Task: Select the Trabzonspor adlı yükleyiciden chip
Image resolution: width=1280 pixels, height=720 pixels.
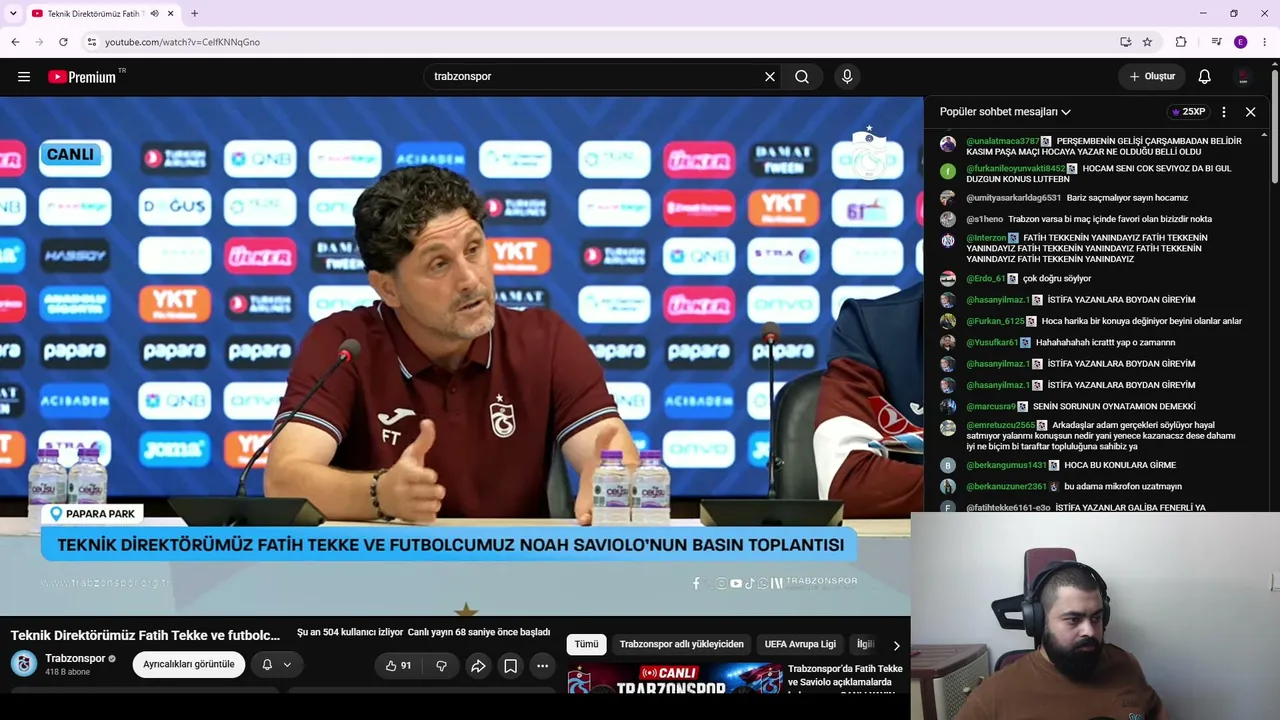Action: [682, 645]
